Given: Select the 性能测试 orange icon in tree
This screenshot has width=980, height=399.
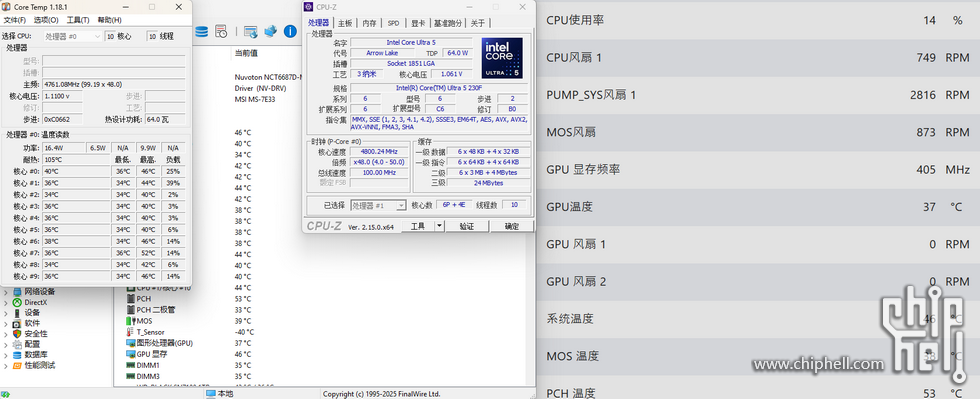Looking at the screenshot, I should [18, 365].
